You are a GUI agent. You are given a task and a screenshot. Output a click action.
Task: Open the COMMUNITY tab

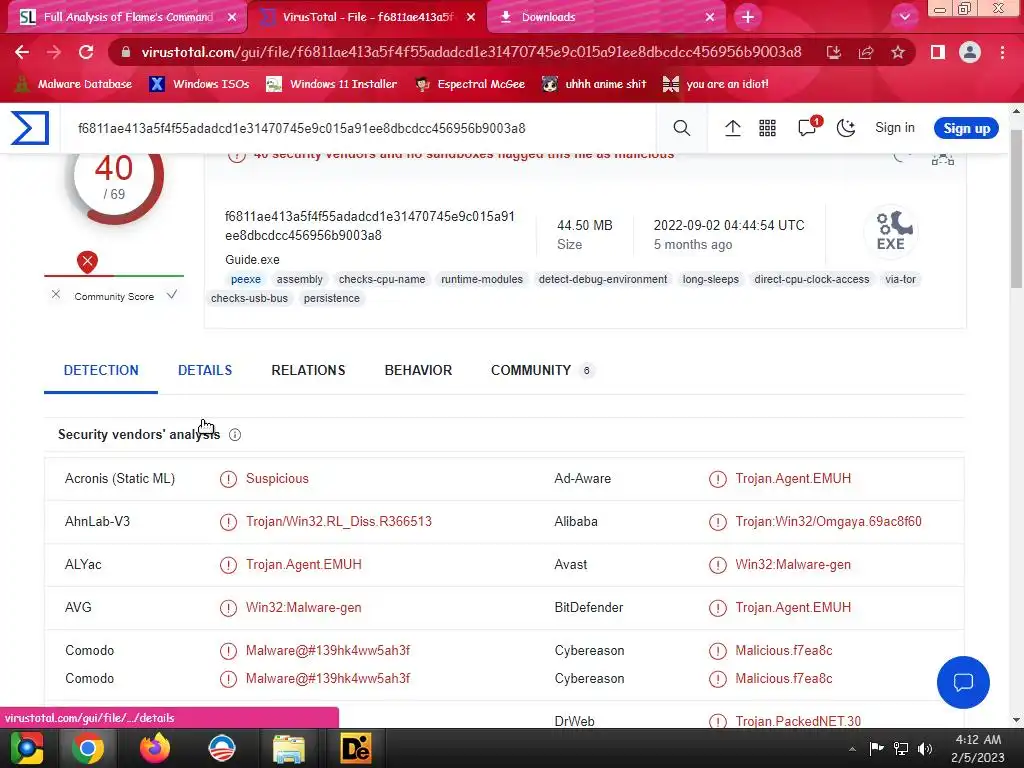542,370
